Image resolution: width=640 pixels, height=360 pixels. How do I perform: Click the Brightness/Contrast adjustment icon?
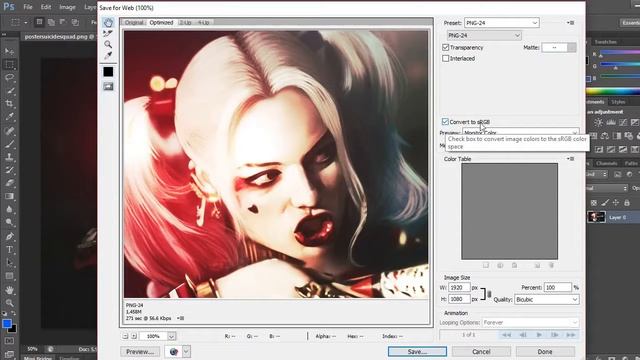[598, 122]
